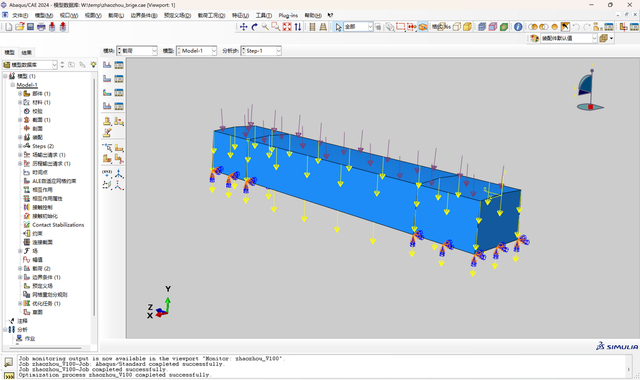Open the Model-1 model dropdown
The image size is (640, 380).
click(196, 51)
